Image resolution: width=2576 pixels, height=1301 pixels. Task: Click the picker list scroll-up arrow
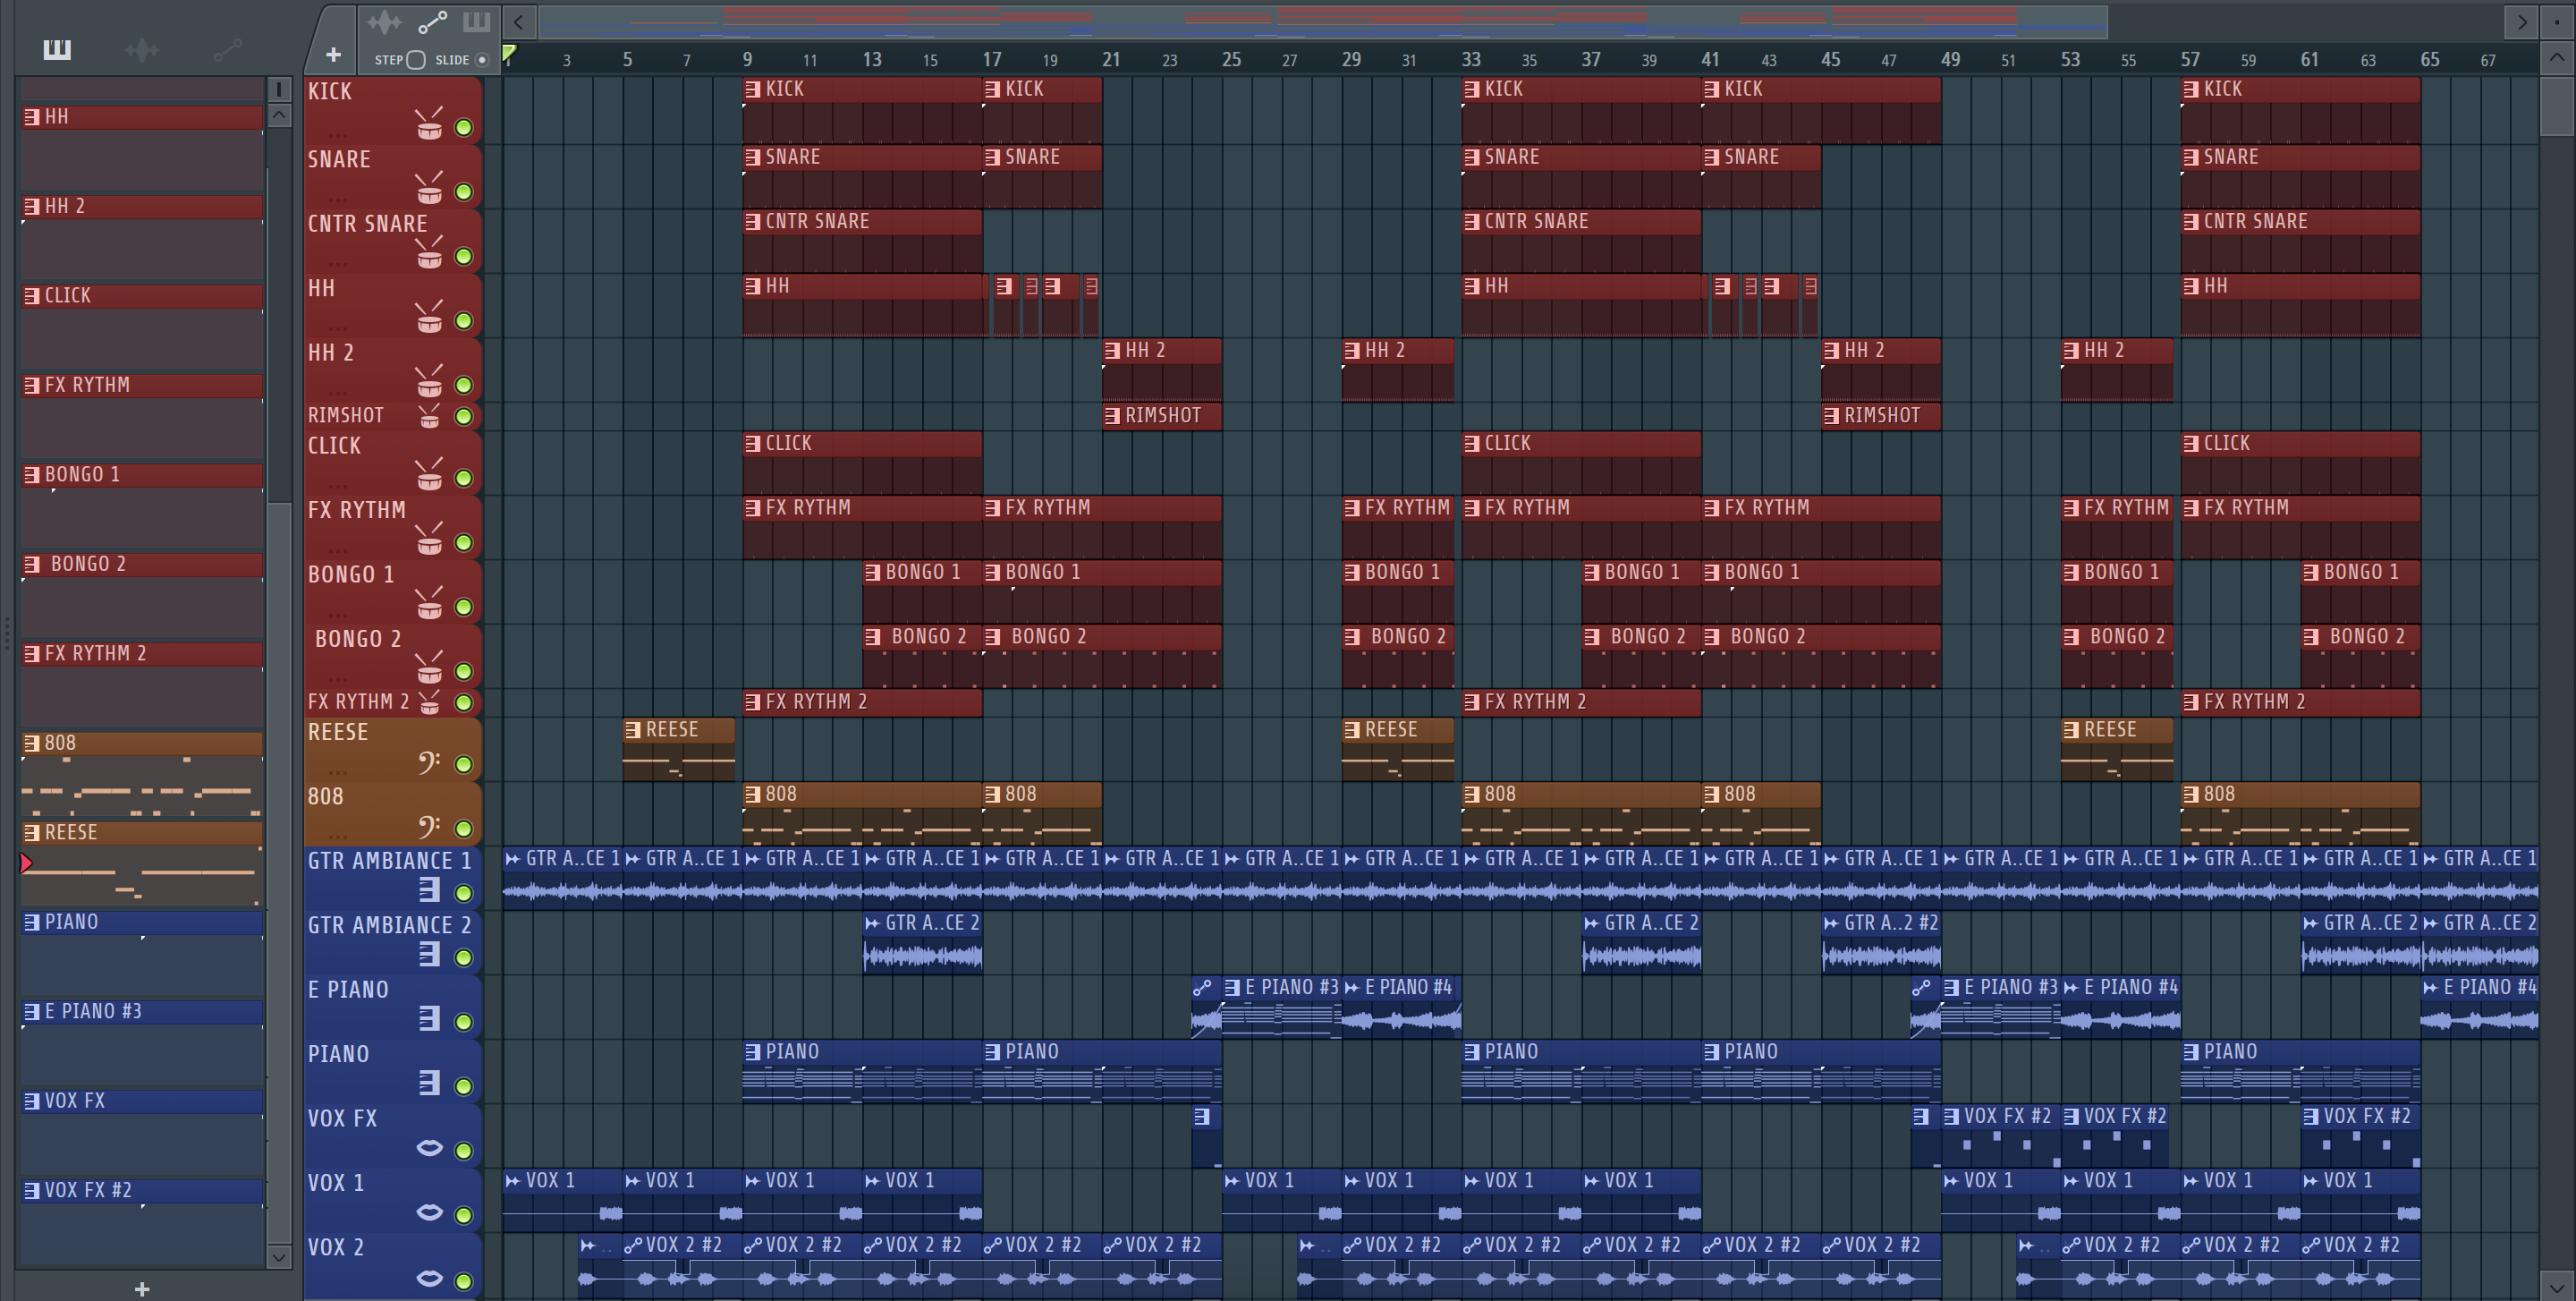tap(280, 115)
